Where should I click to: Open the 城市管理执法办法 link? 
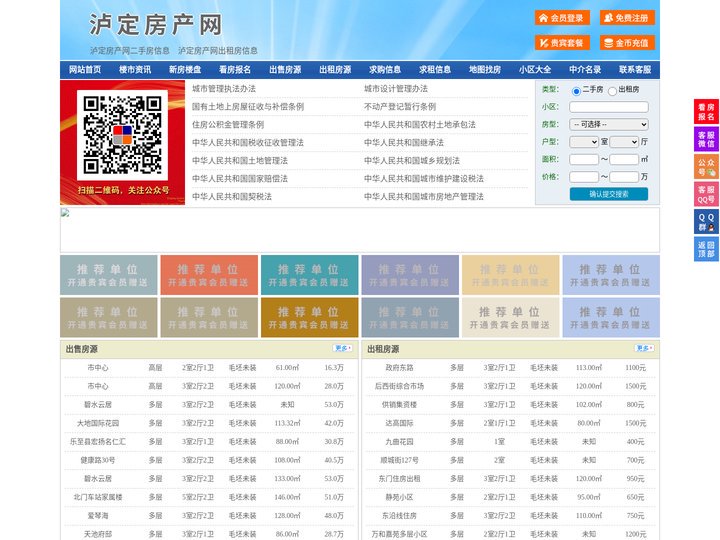pos(224,89)
